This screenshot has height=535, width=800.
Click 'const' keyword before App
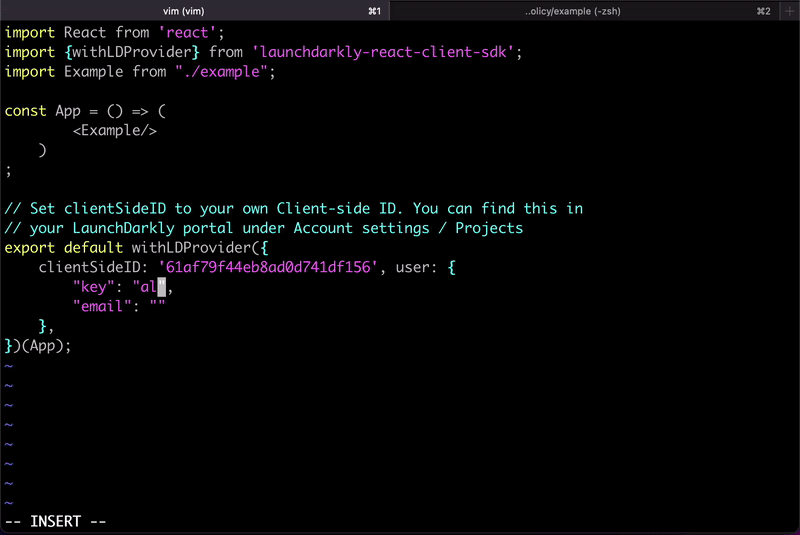(26, 111)
